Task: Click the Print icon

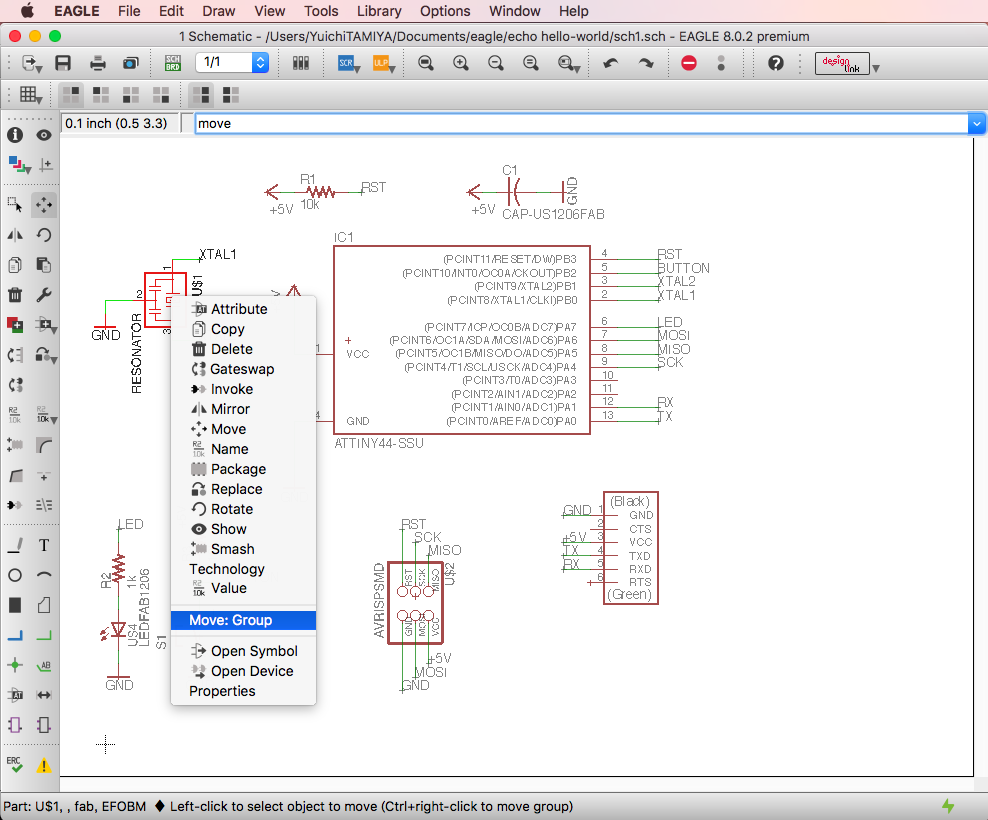Action: click(98, 63)
